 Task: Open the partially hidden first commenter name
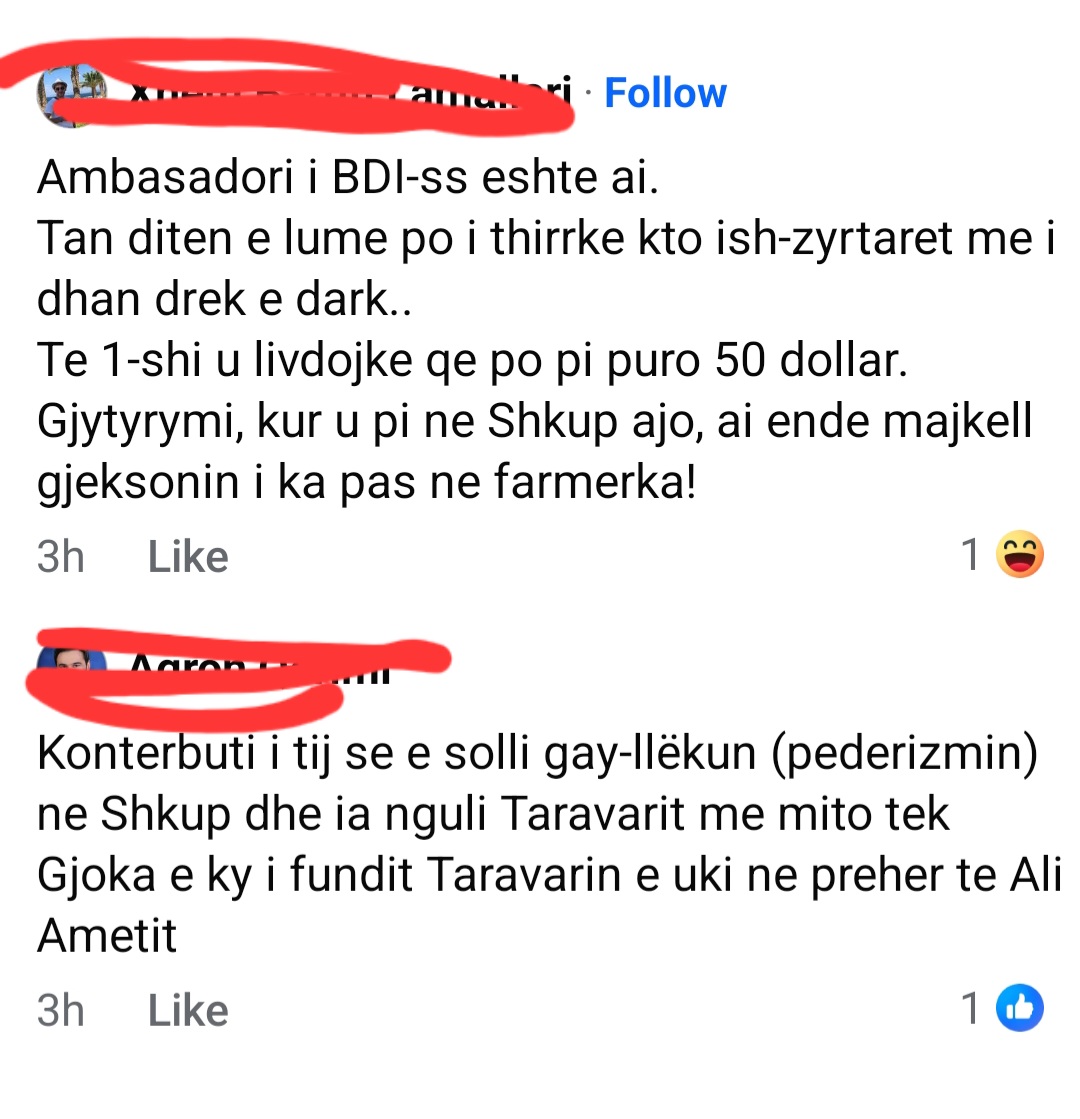pyautogui.click(x=351, y=93)
